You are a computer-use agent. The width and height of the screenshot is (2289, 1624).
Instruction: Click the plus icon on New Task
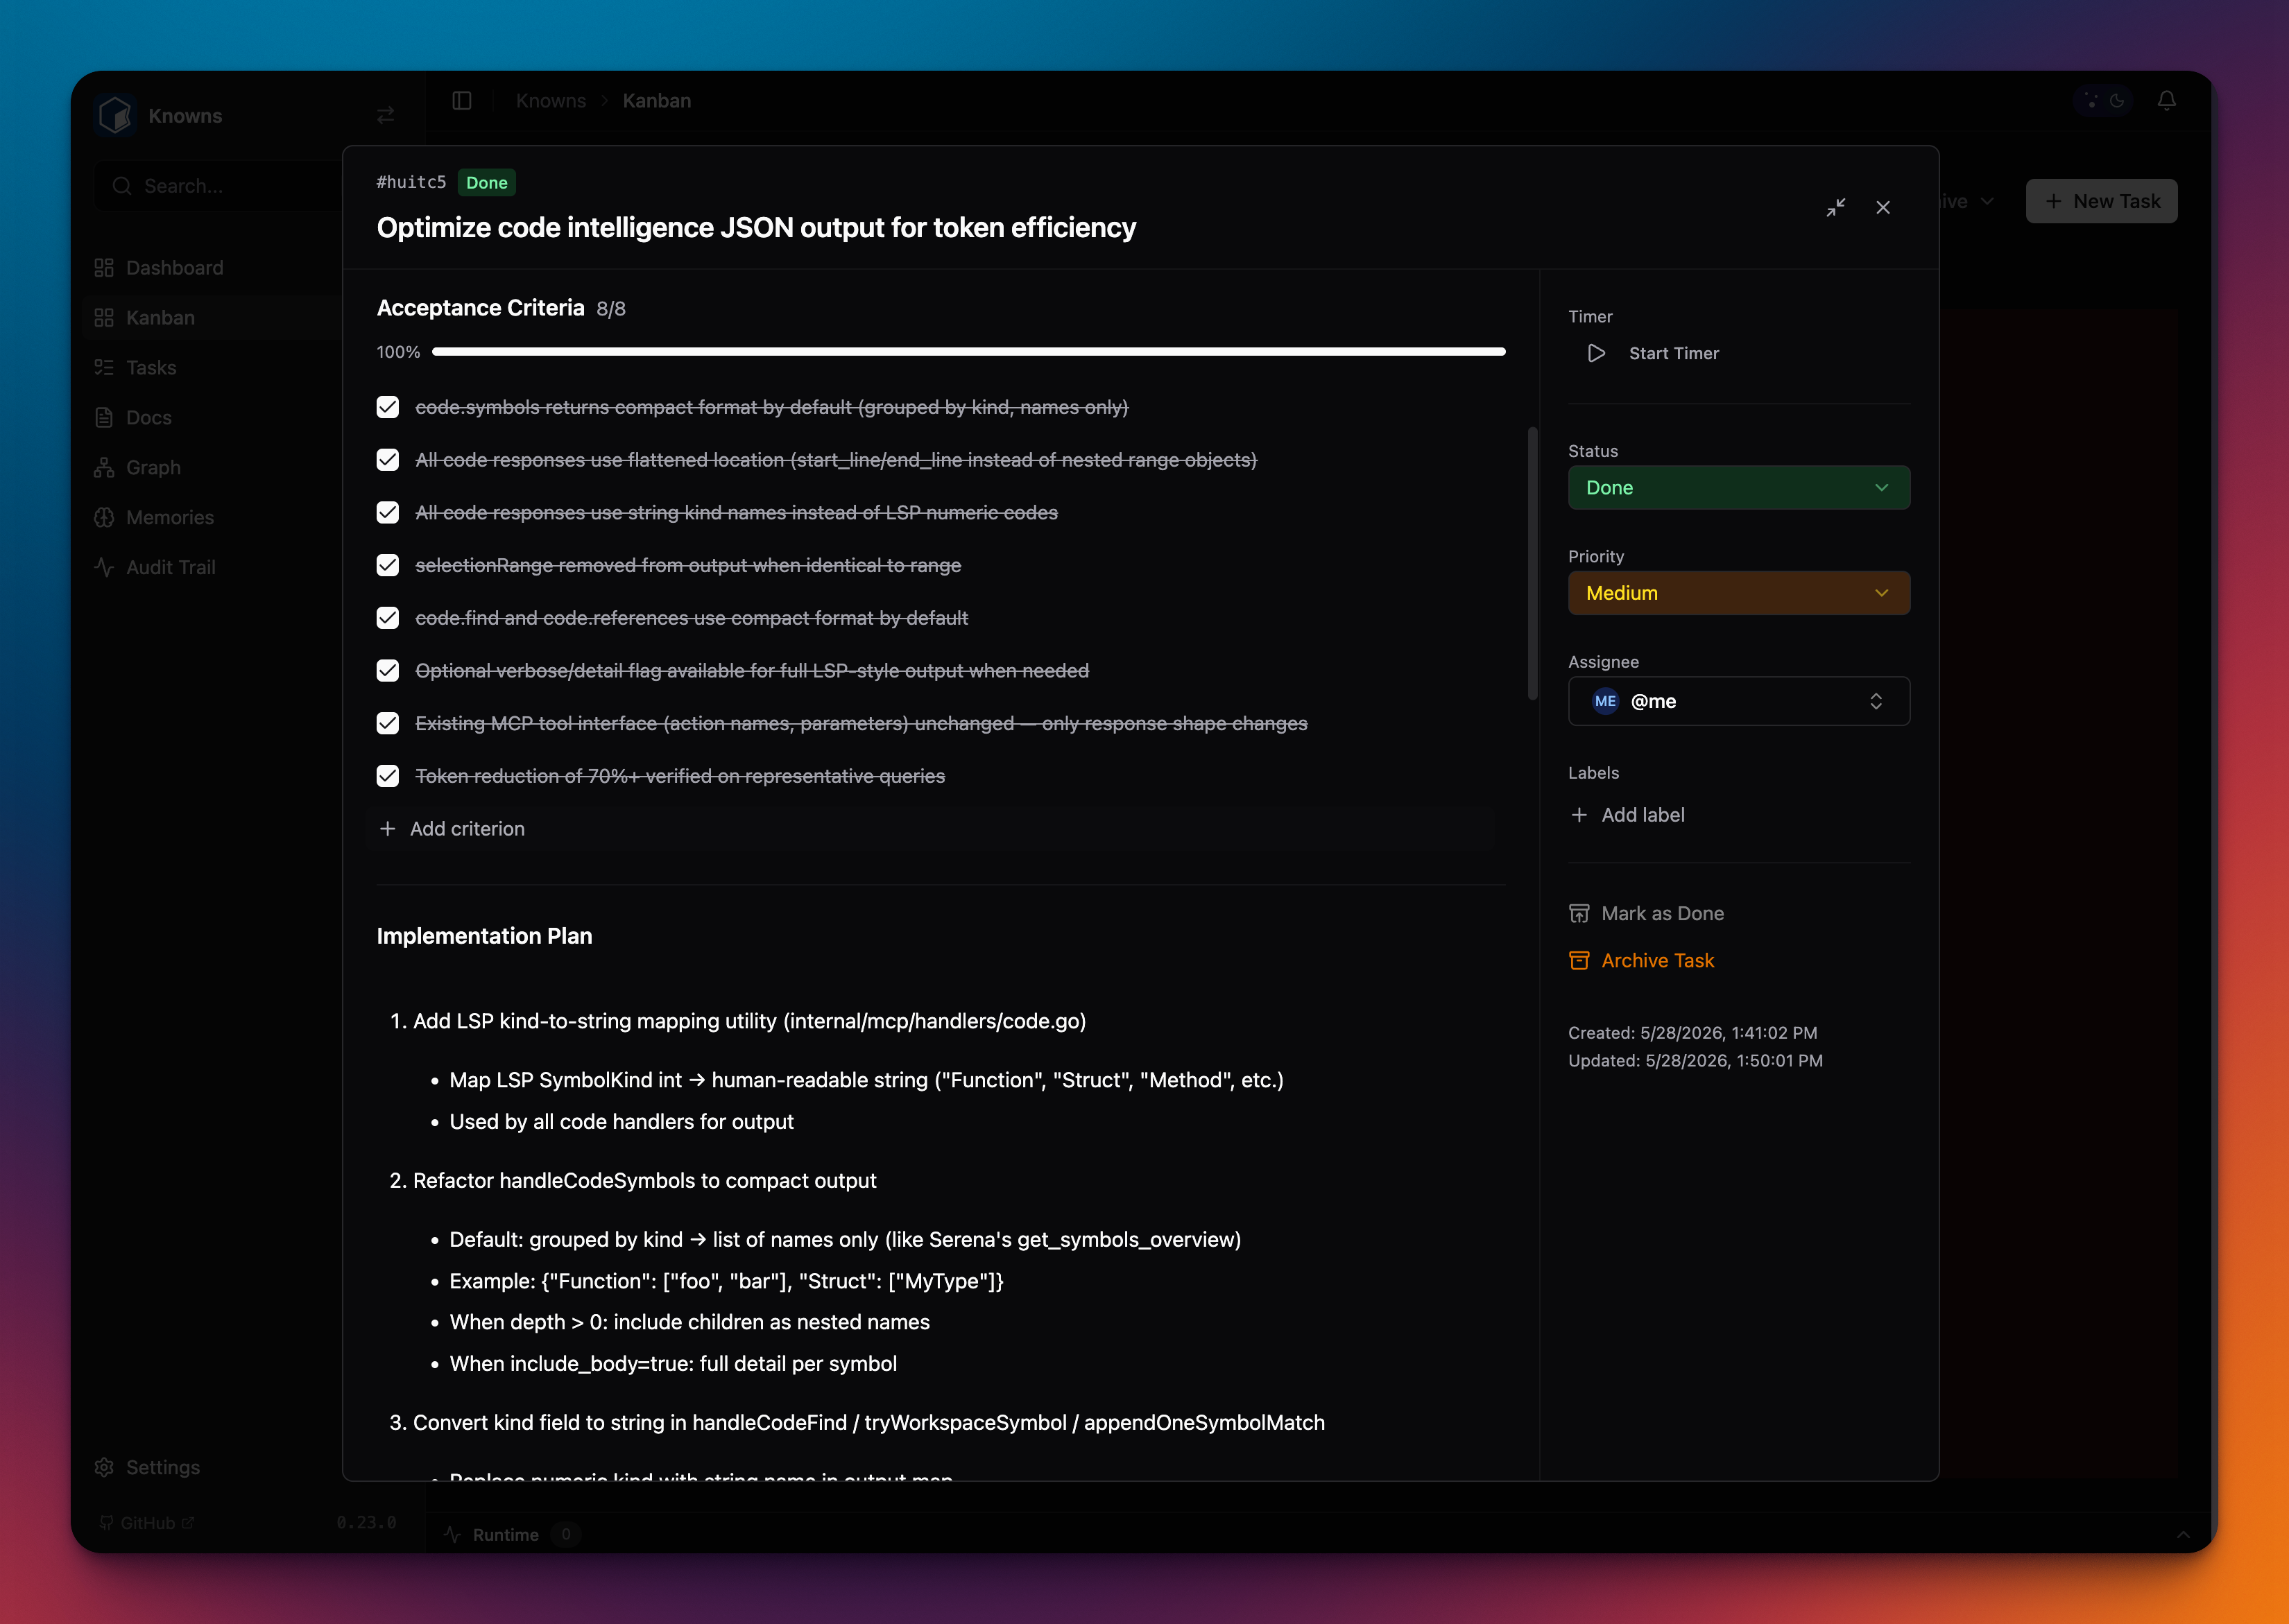pyautogui.click(x=2053, y=202)
